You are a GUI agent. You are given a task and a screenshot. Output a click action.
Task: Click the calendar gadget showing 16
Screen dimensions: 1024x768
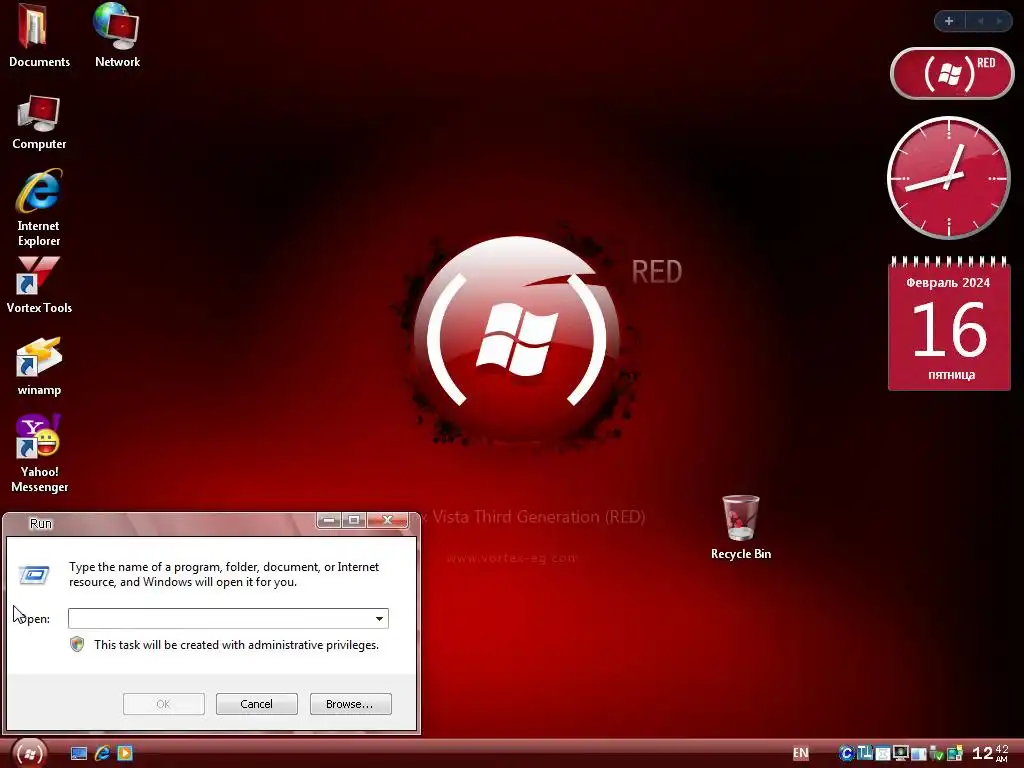click(949, 324)
